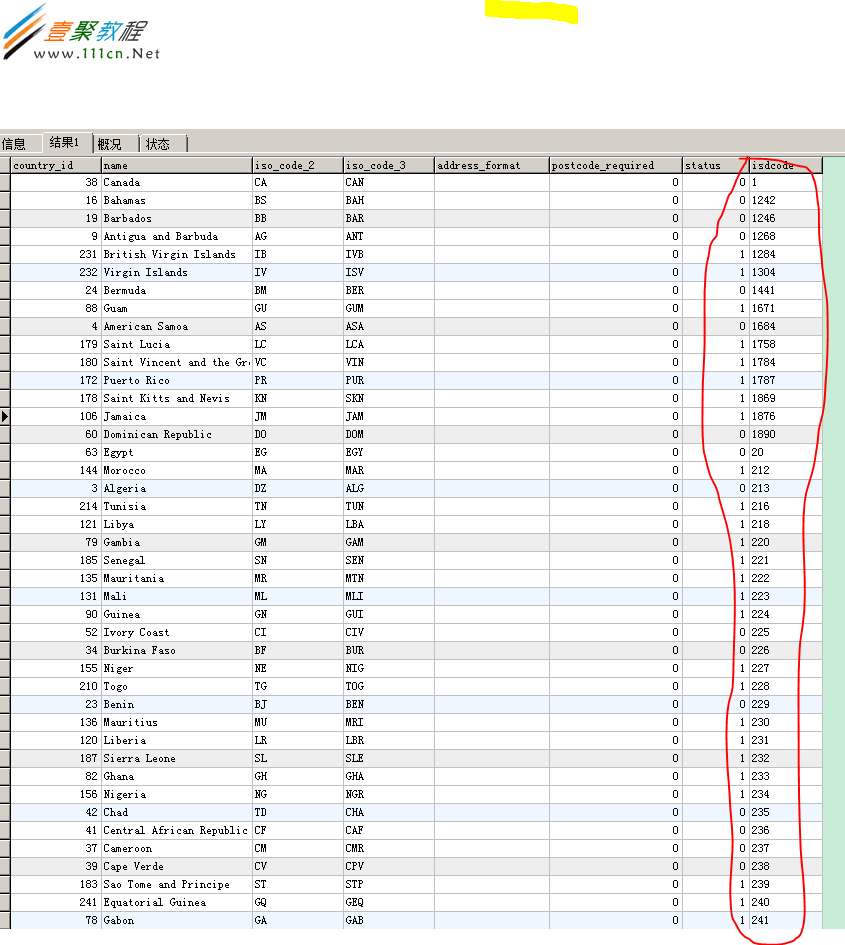Open the 状态 tab
This screenshot has width=845, height=945.
158,144
